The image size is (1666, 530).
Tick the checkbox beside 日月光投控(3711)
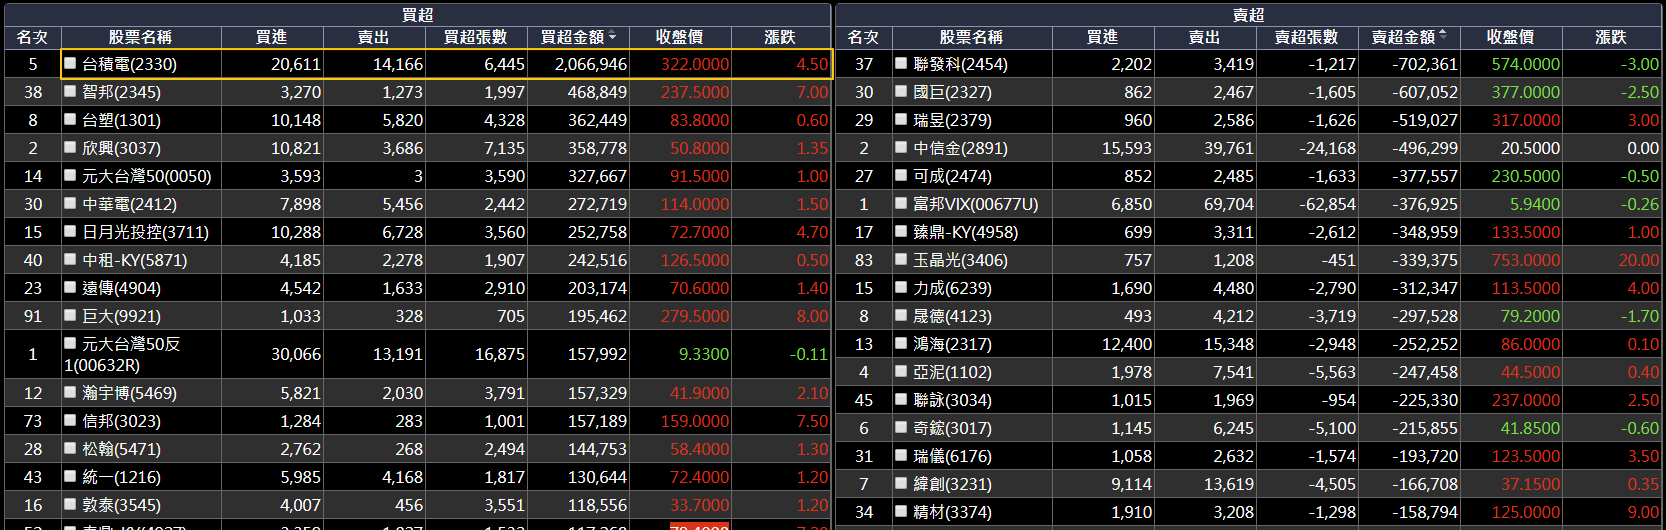point(70,231)
